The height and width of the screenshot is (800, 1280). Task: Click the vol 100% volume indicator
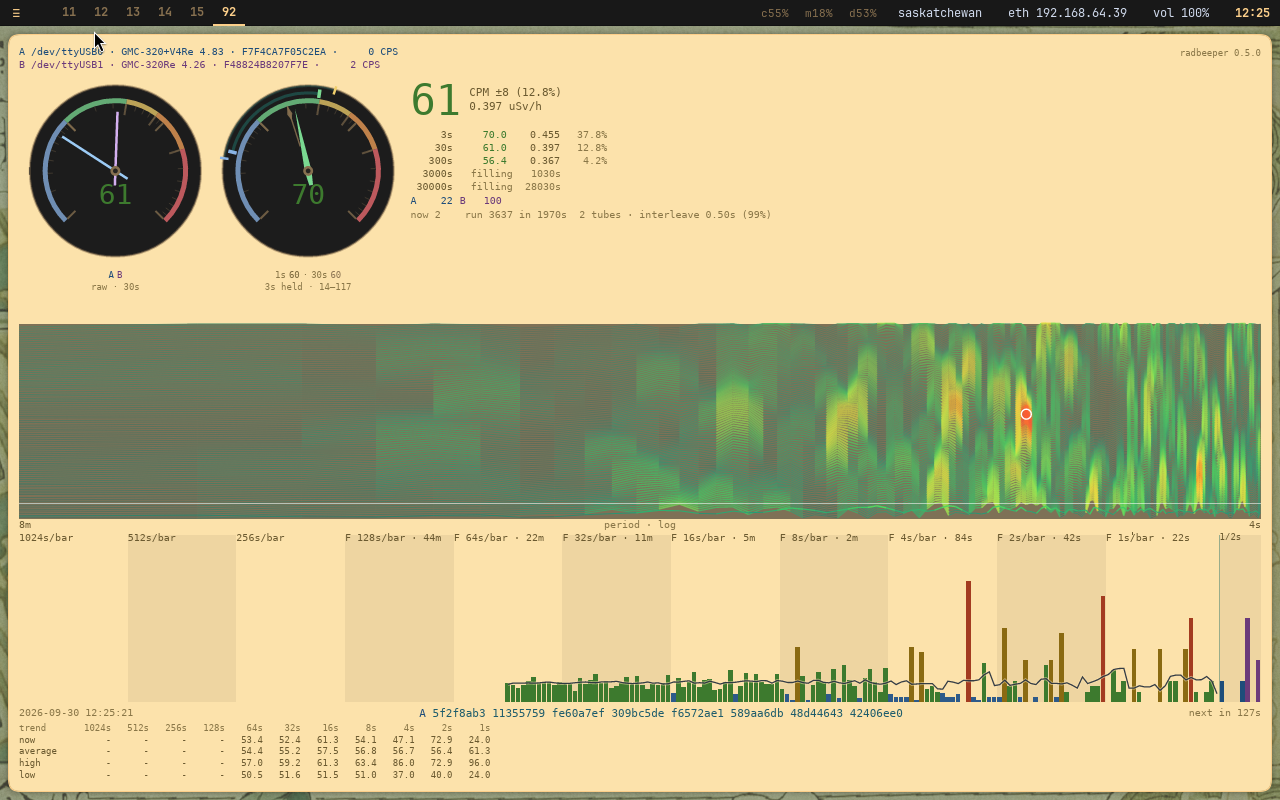point(1181,13)
